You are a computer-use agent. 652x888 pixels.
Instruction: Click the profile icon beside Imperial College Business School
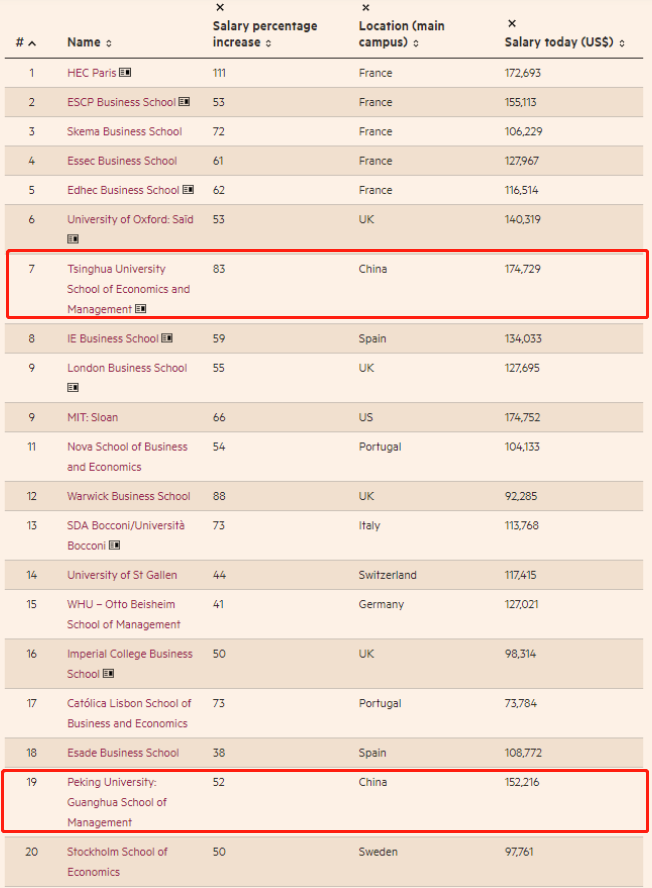click(x=109, y=674)
